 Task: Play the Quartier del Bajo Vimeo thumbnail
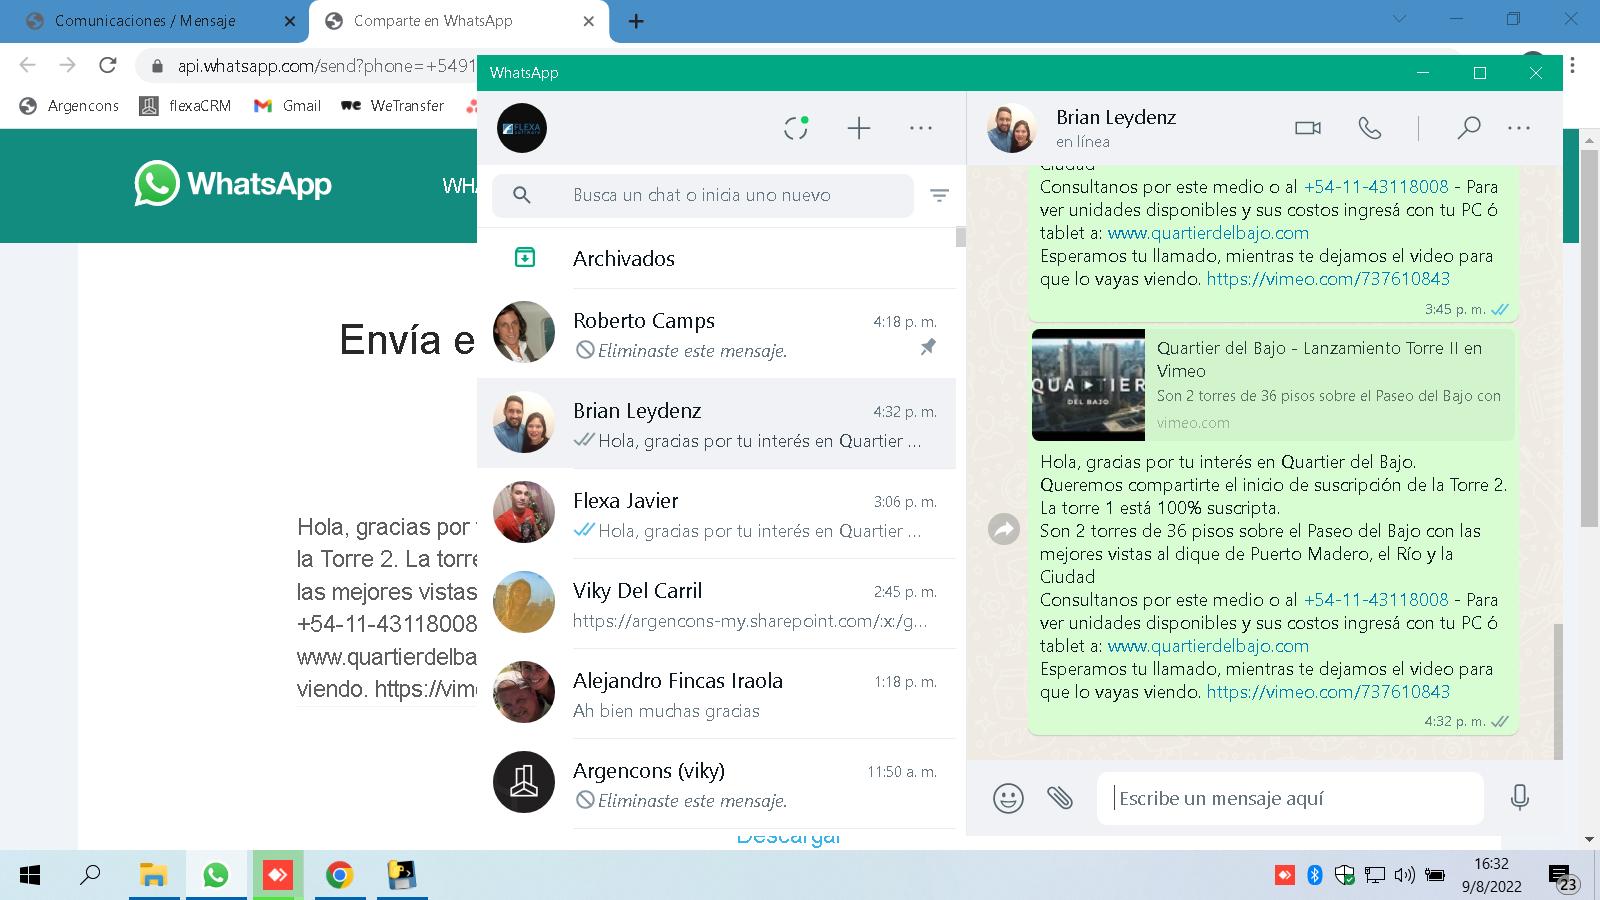coord(1088,385)
